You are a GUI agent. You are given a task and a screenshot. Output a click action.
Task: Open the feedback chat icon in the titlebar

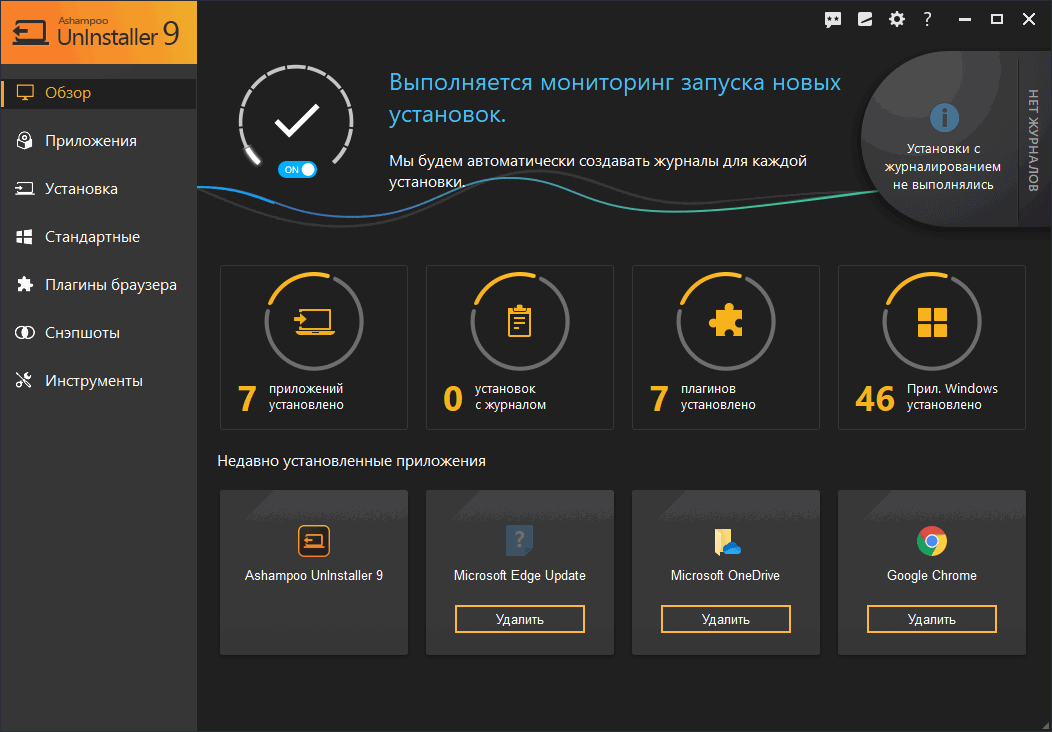point(833,18)
